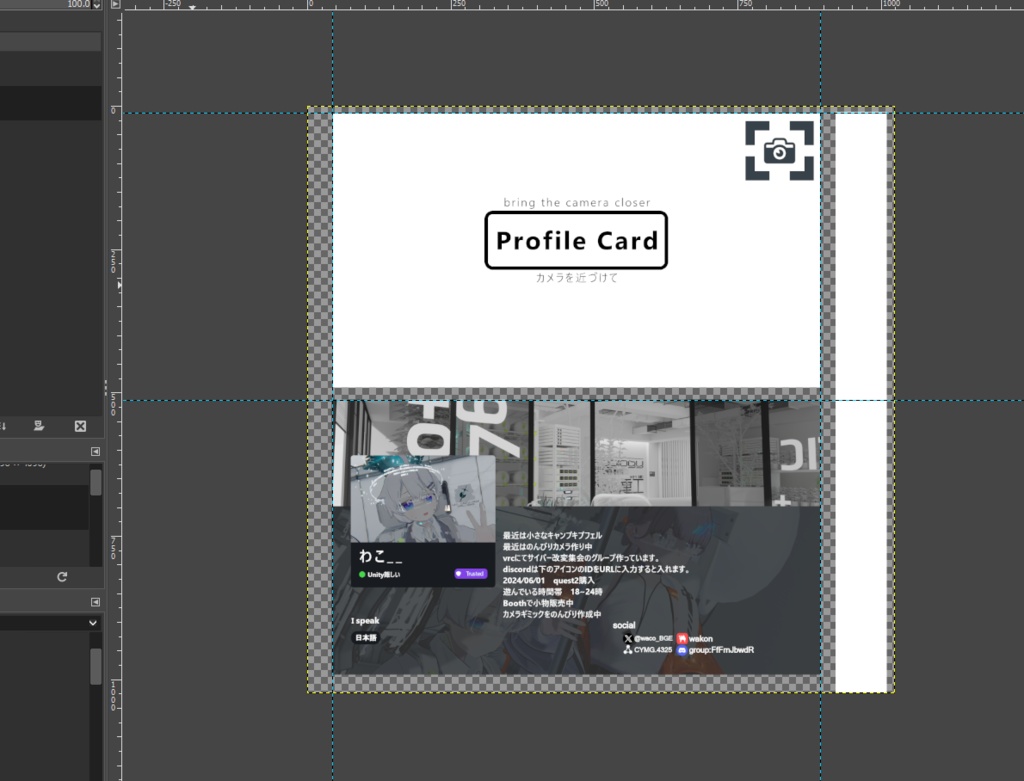Screen dimensions: 1024x781
Task: Click the refresh icon in the left dock
Action: [62, 577]
